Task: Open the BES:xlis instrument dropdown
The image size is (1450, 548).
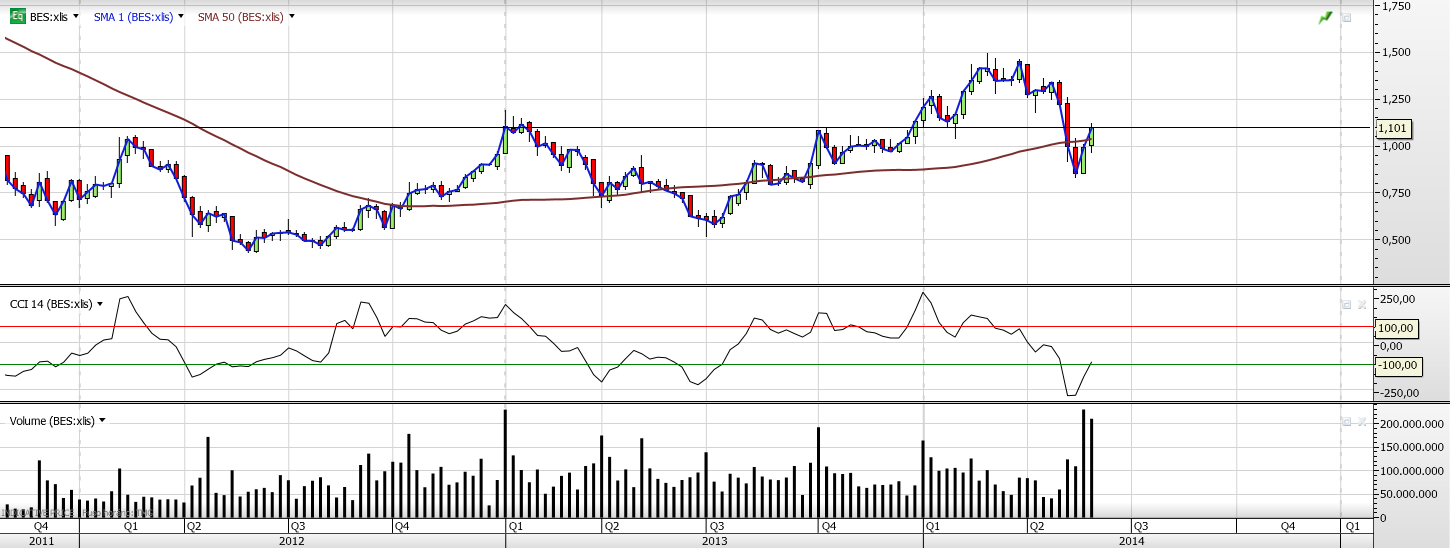Action: pyautogui.click(x=76, y=17)
